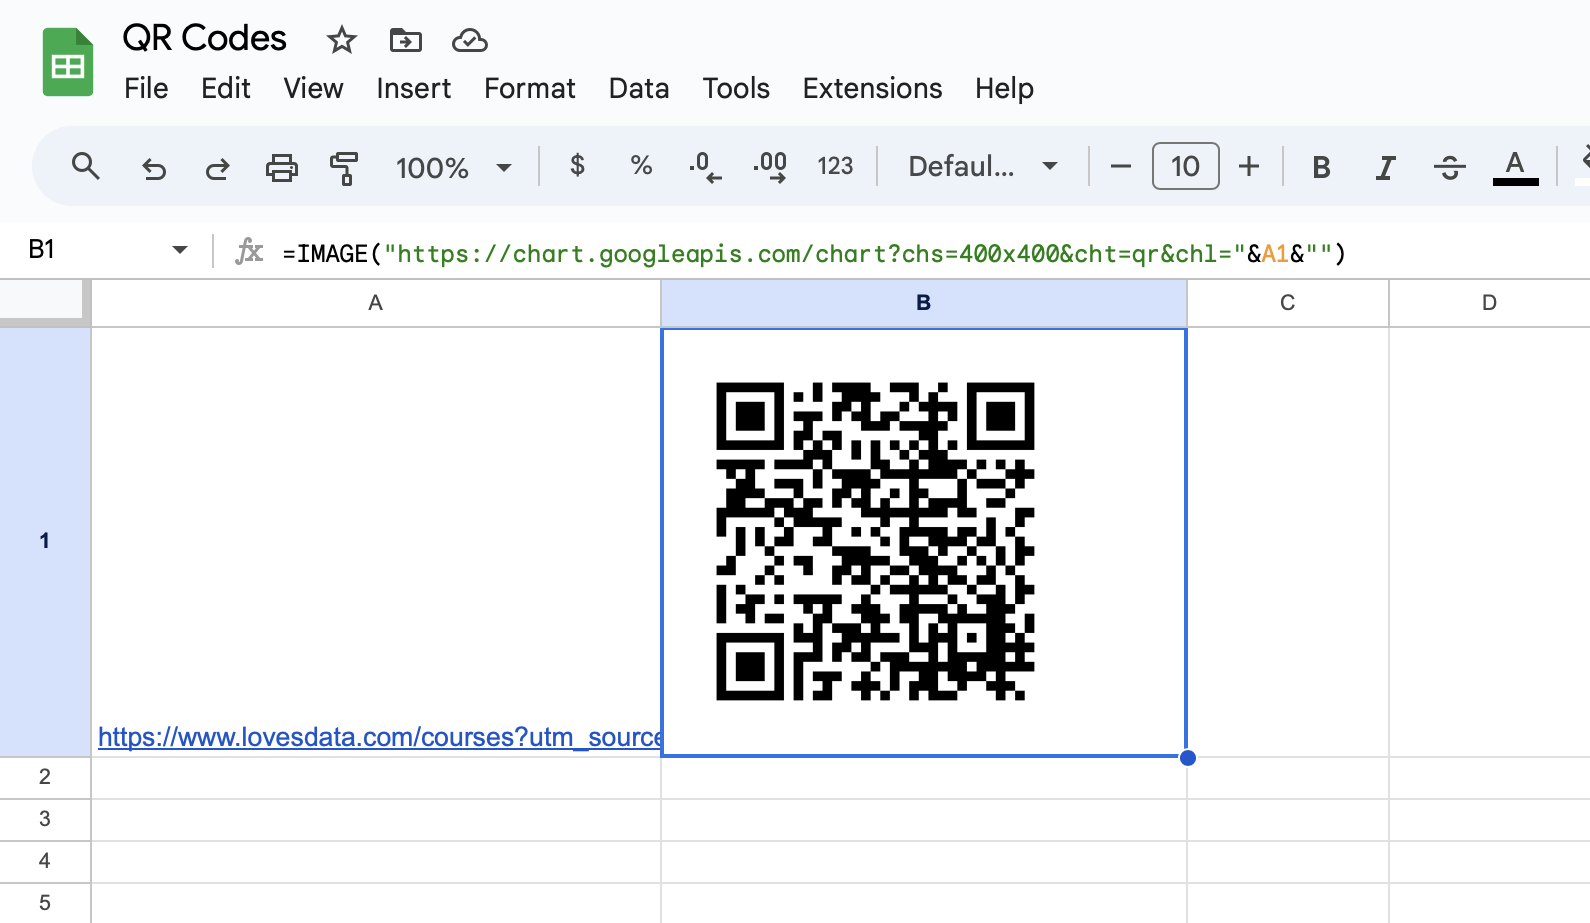Select row 1 header

pyautogui.click(x=45, y=541)
